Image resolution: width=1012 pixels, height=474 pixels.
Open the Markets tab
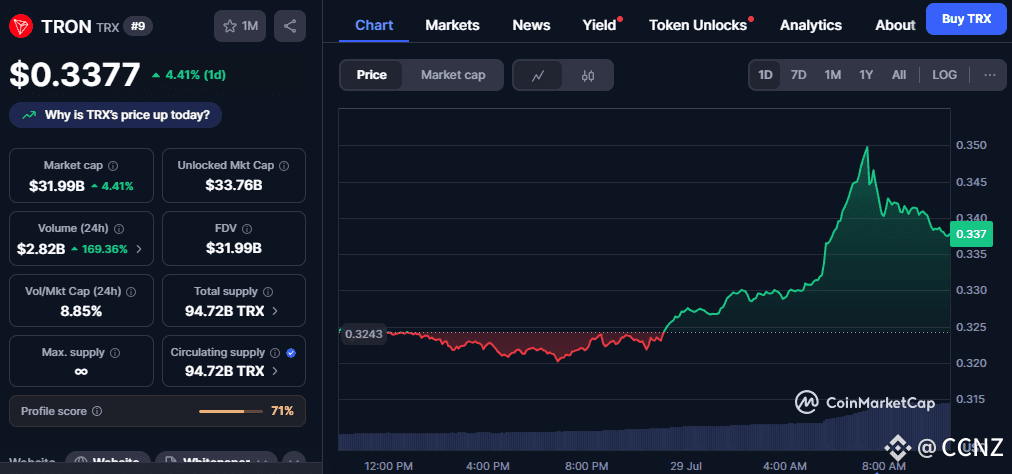coord(452,25)
